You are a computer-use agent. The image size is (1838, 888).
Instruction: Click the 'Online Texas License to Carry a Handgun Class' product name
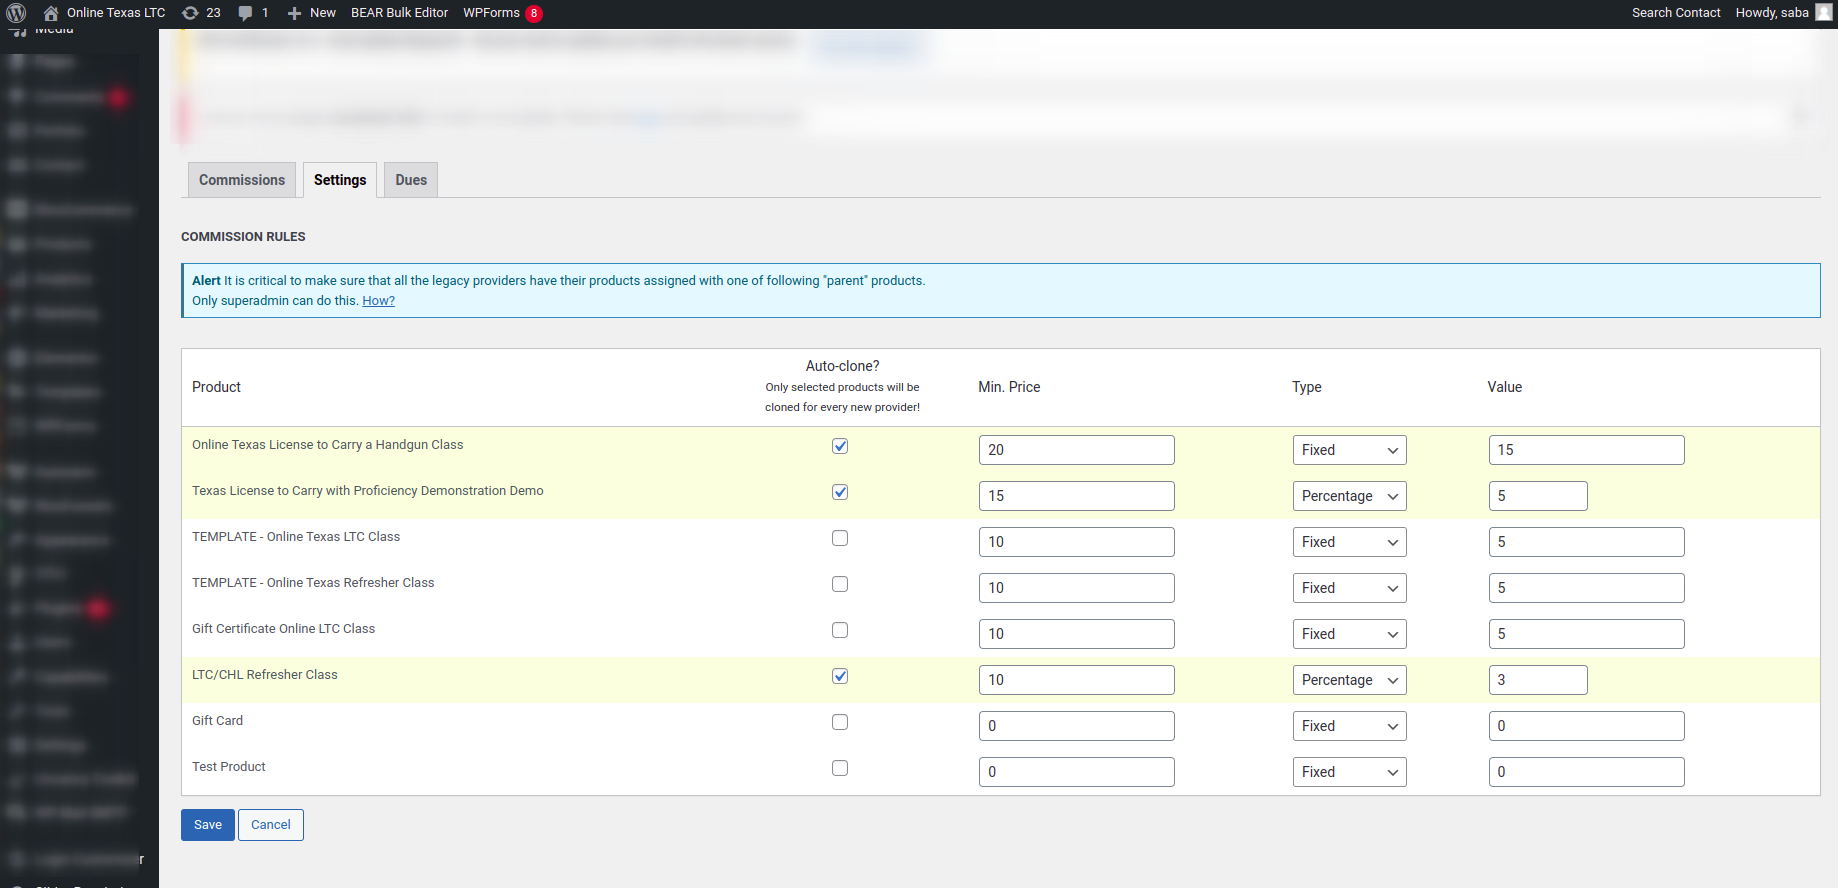click(x=328, y=445)
